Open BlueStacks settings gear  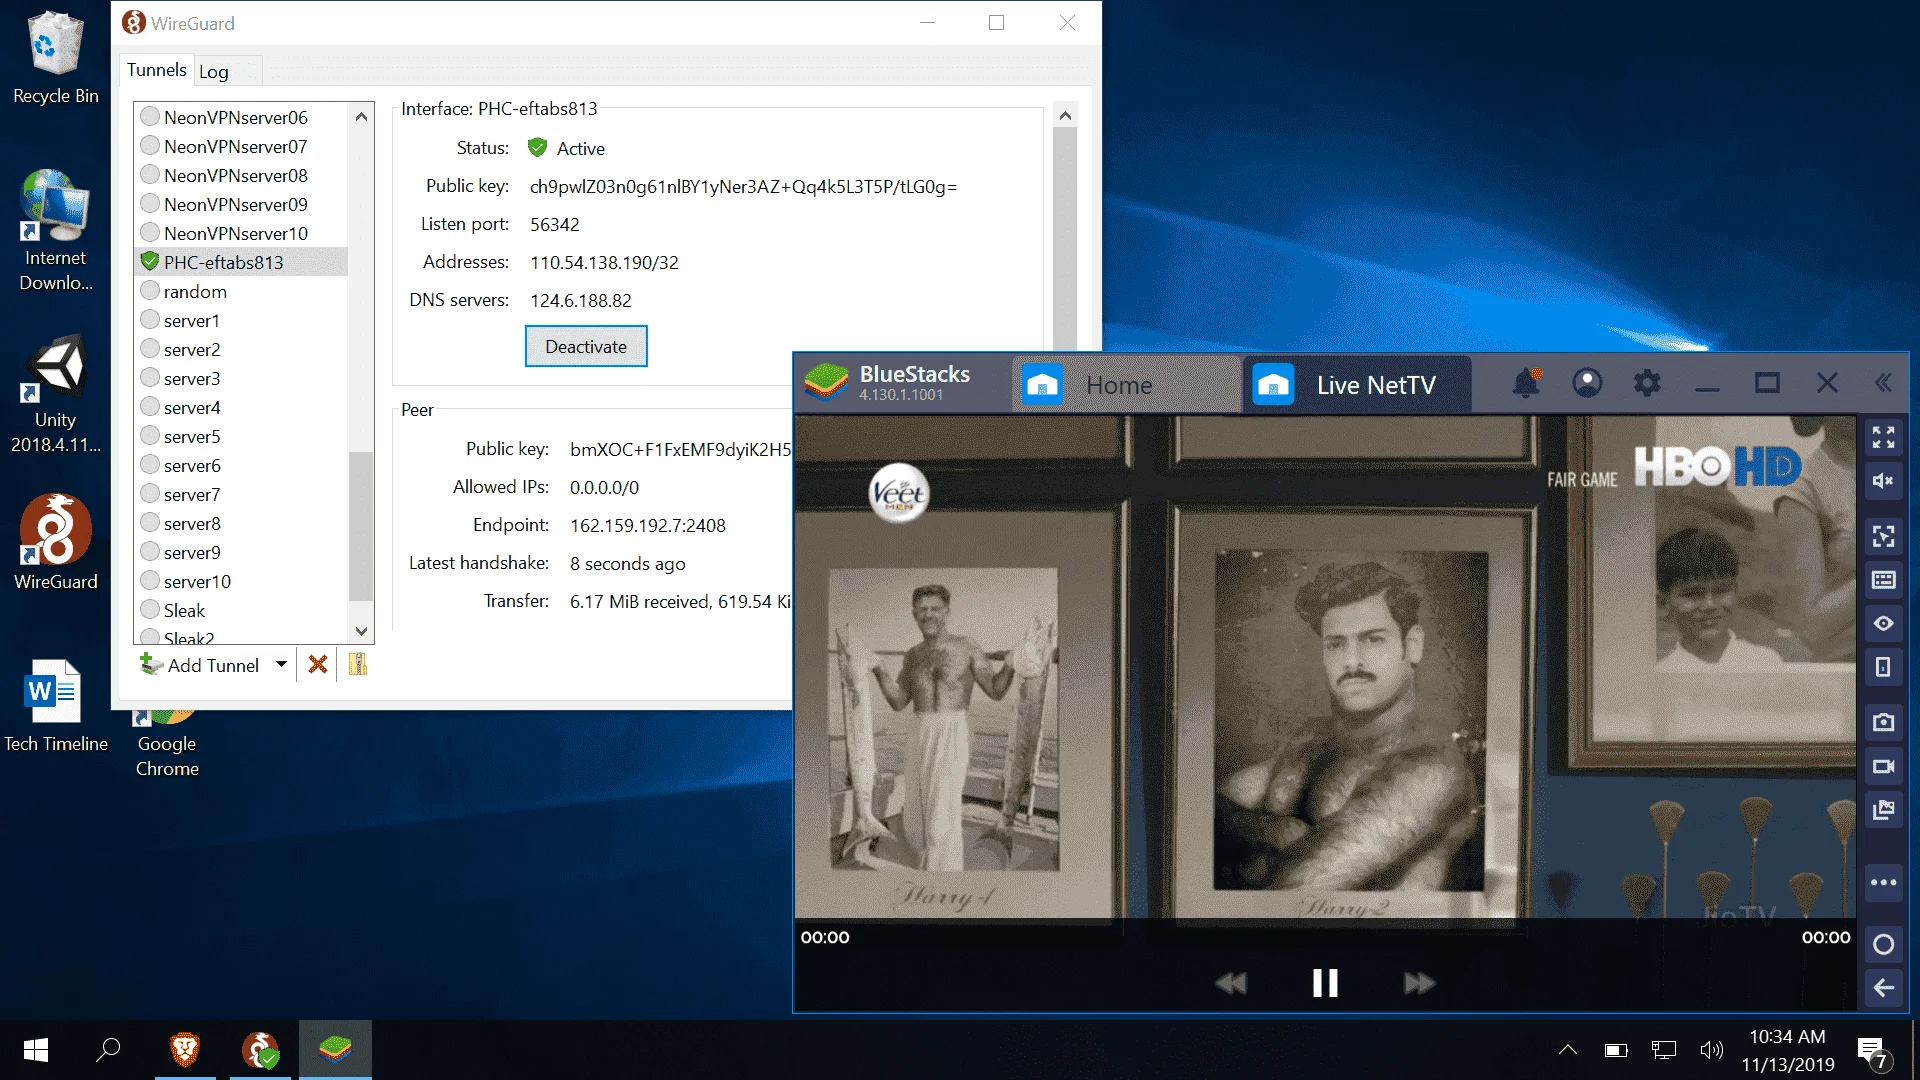click(x=1647, y=383)
